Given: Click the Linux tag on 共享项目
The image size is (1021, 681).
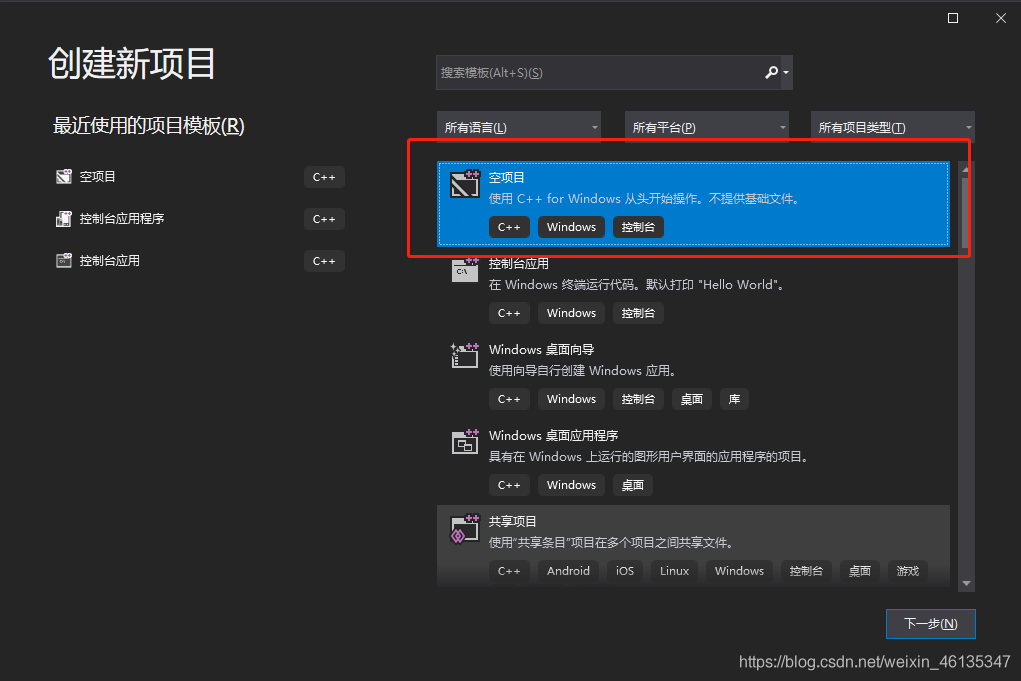Looking at the screenshot, I should [674, 570].
